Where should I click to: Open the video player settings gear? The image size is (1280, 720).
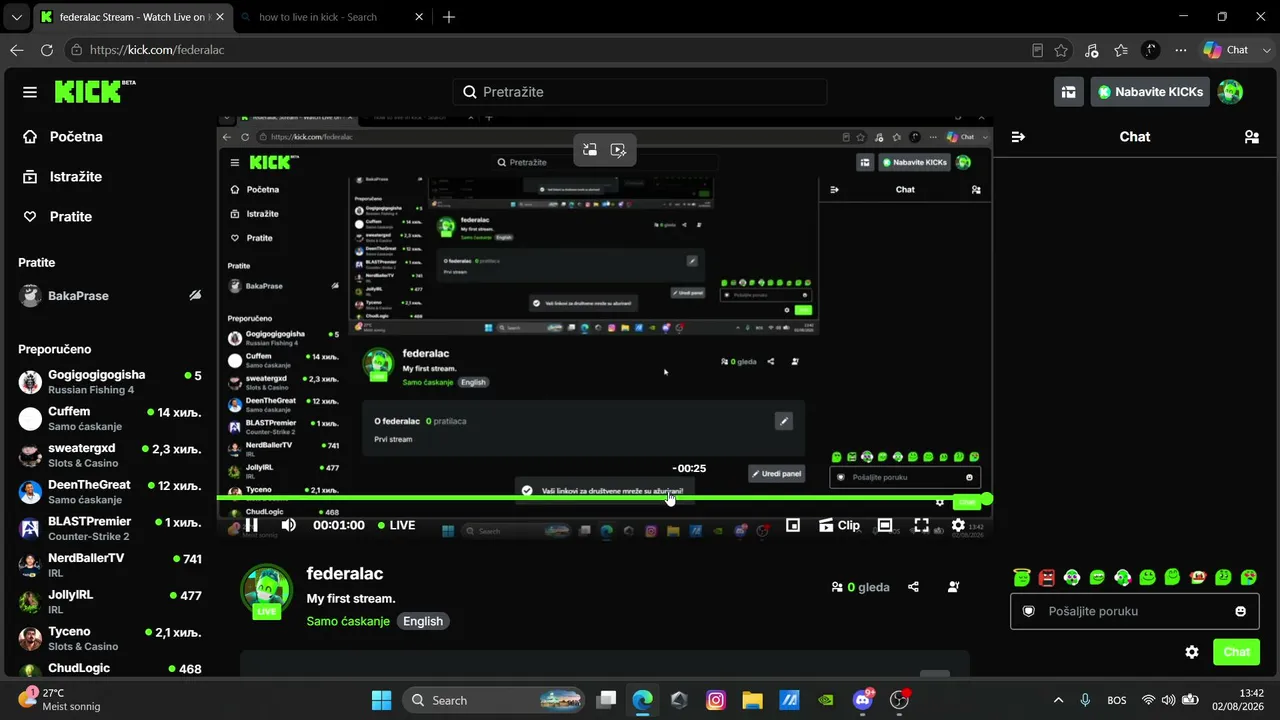(x=958, y=525)
